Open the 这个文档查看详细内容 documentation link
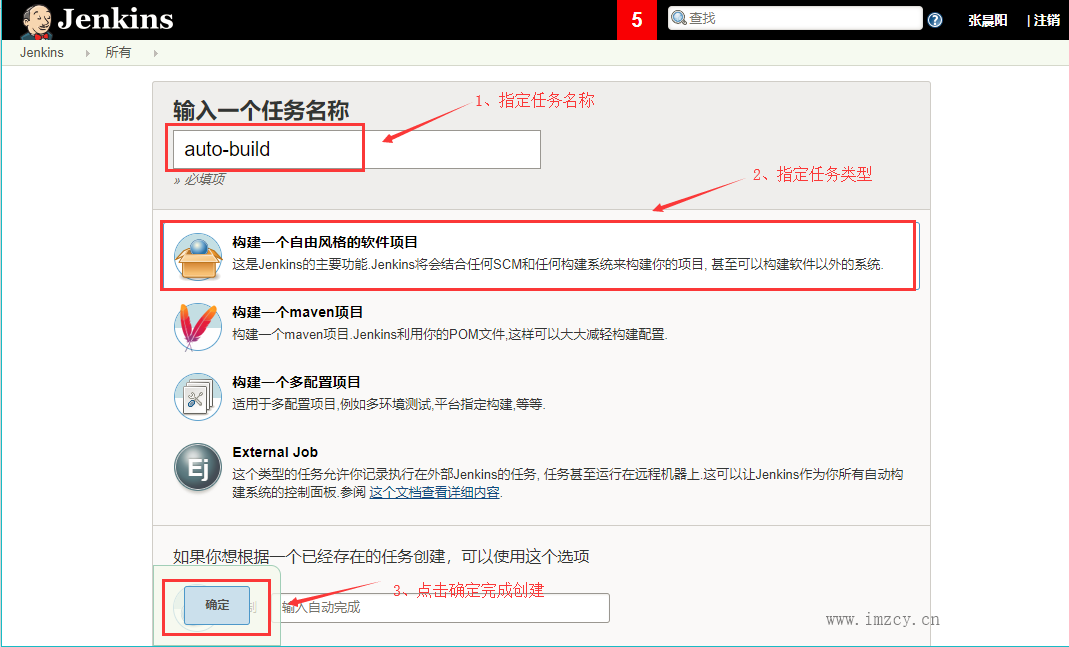The height and width of the screenshot is (647, 1069). pos(434,492)
